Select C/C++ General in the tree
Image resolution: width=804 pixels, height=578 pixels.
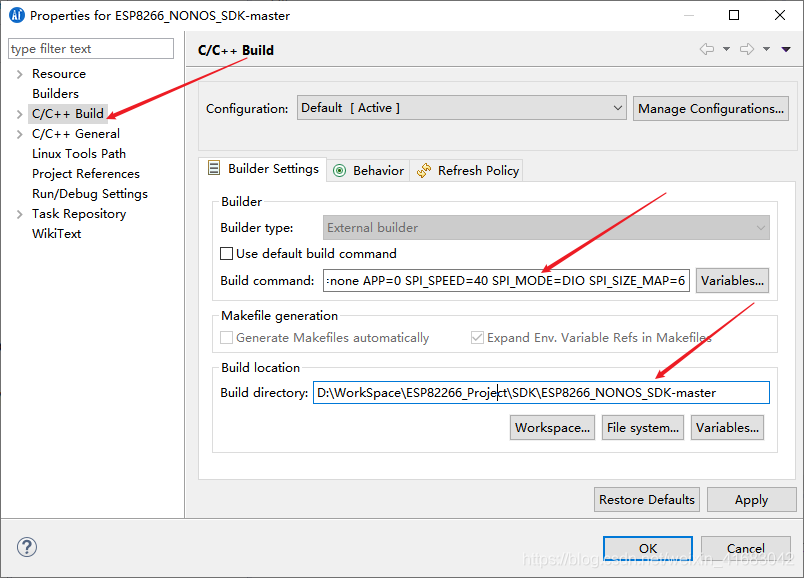coord(76,134)
